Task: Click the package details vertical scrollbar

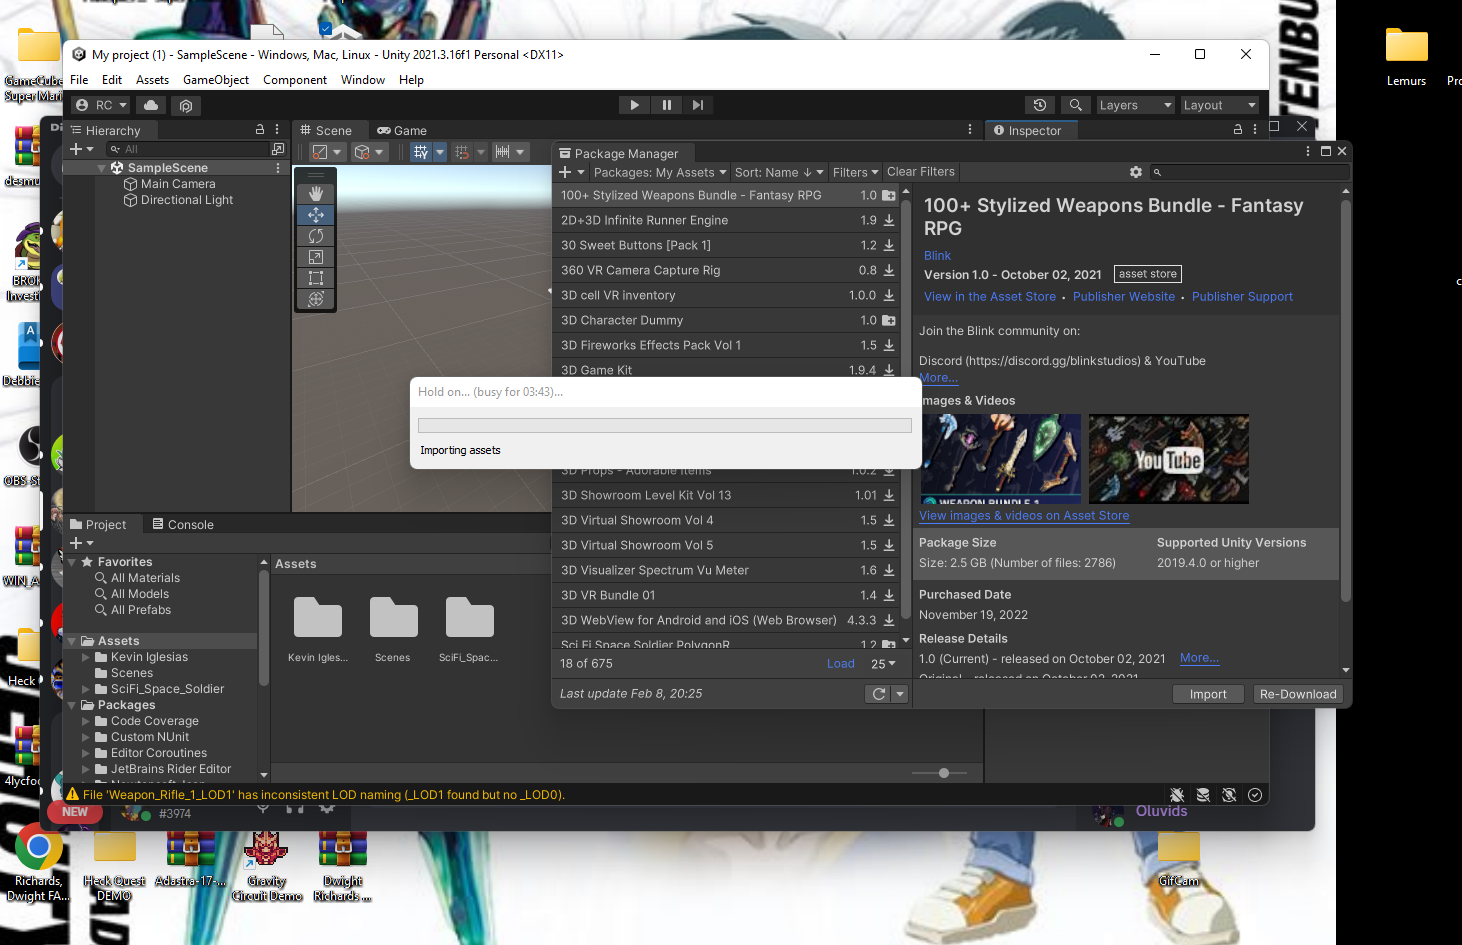Action: click(1346, 400)
